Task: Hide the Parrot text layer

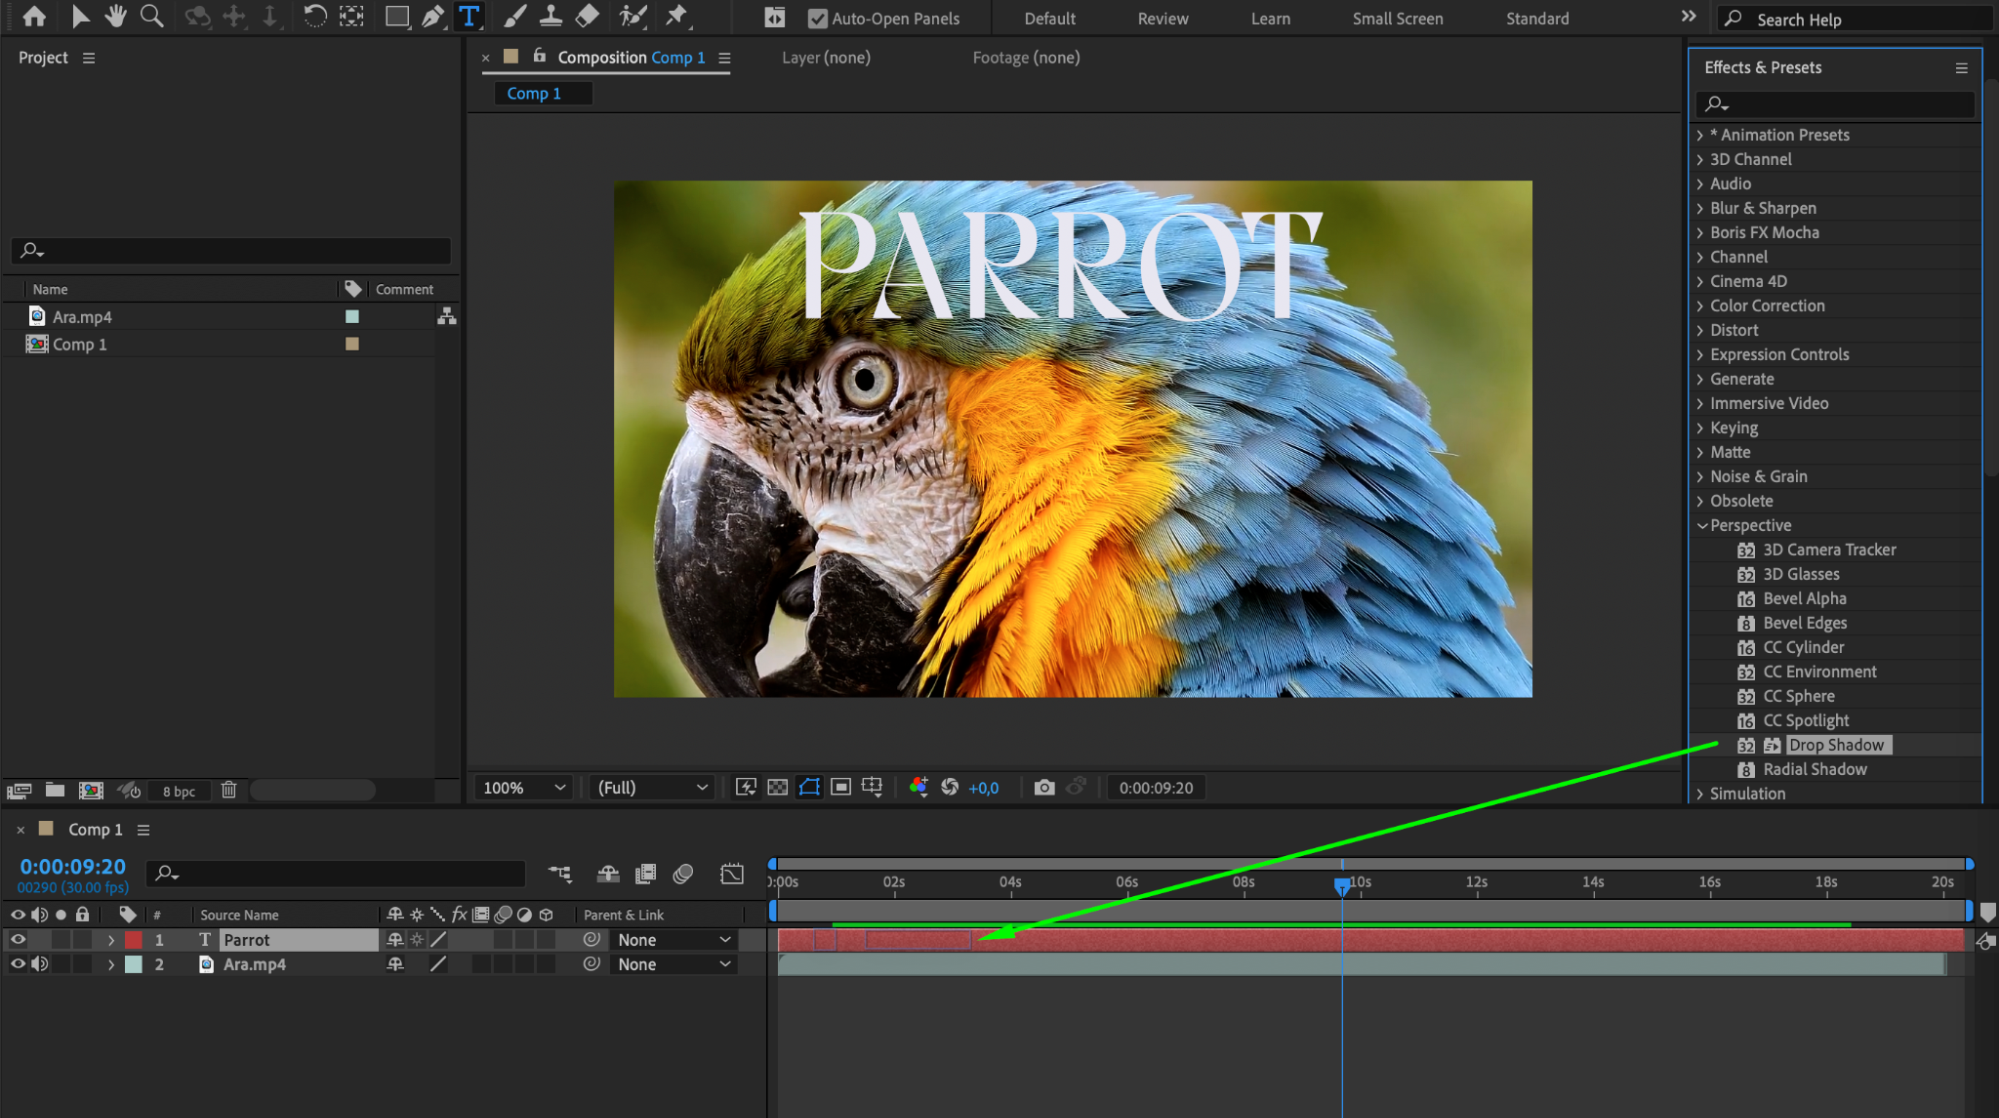Action: pos(18,940)
